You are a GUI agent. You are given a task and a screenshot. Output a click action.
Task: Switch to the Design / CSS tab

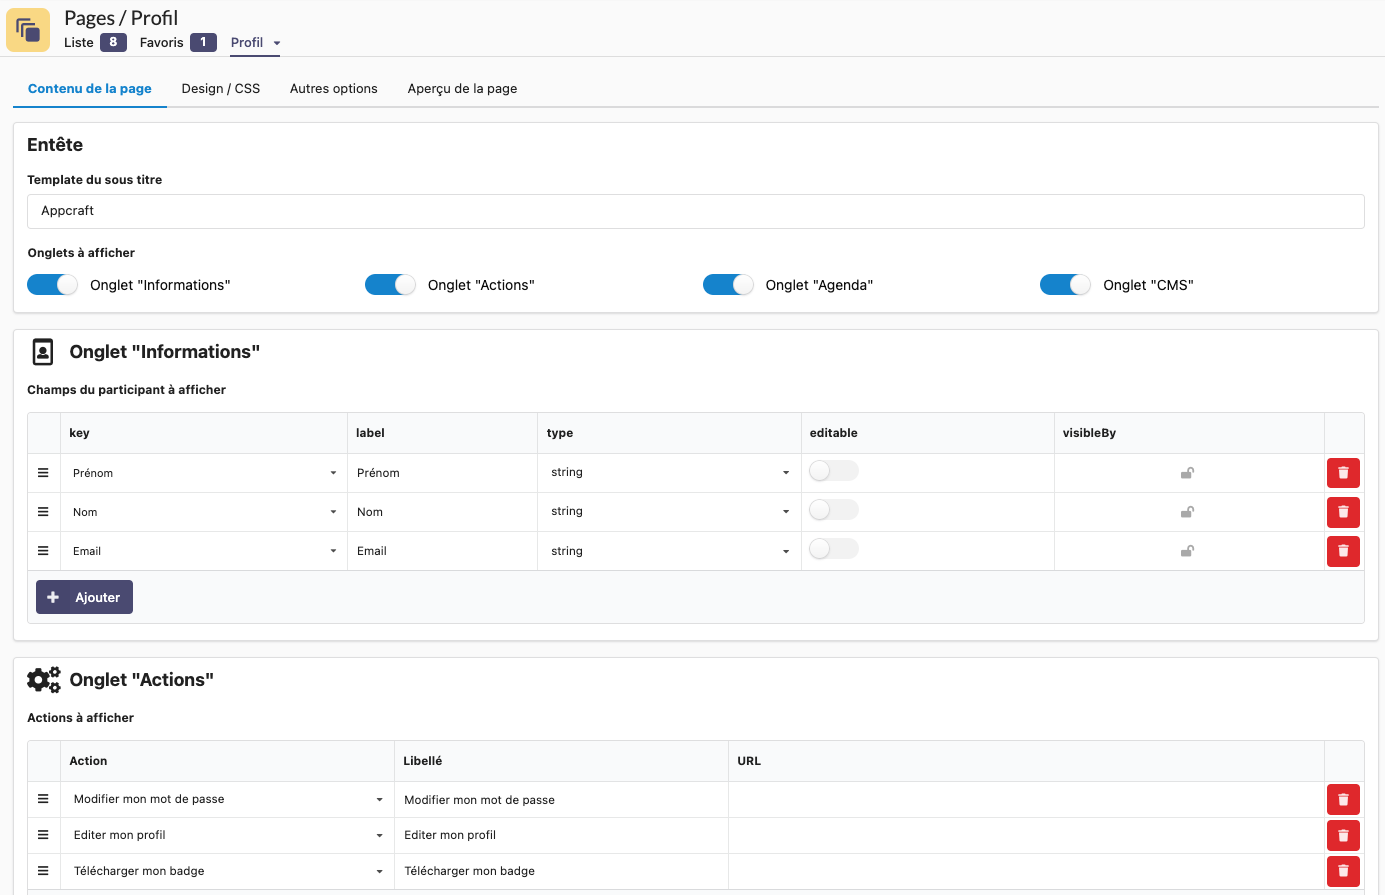tap(221, 89)
